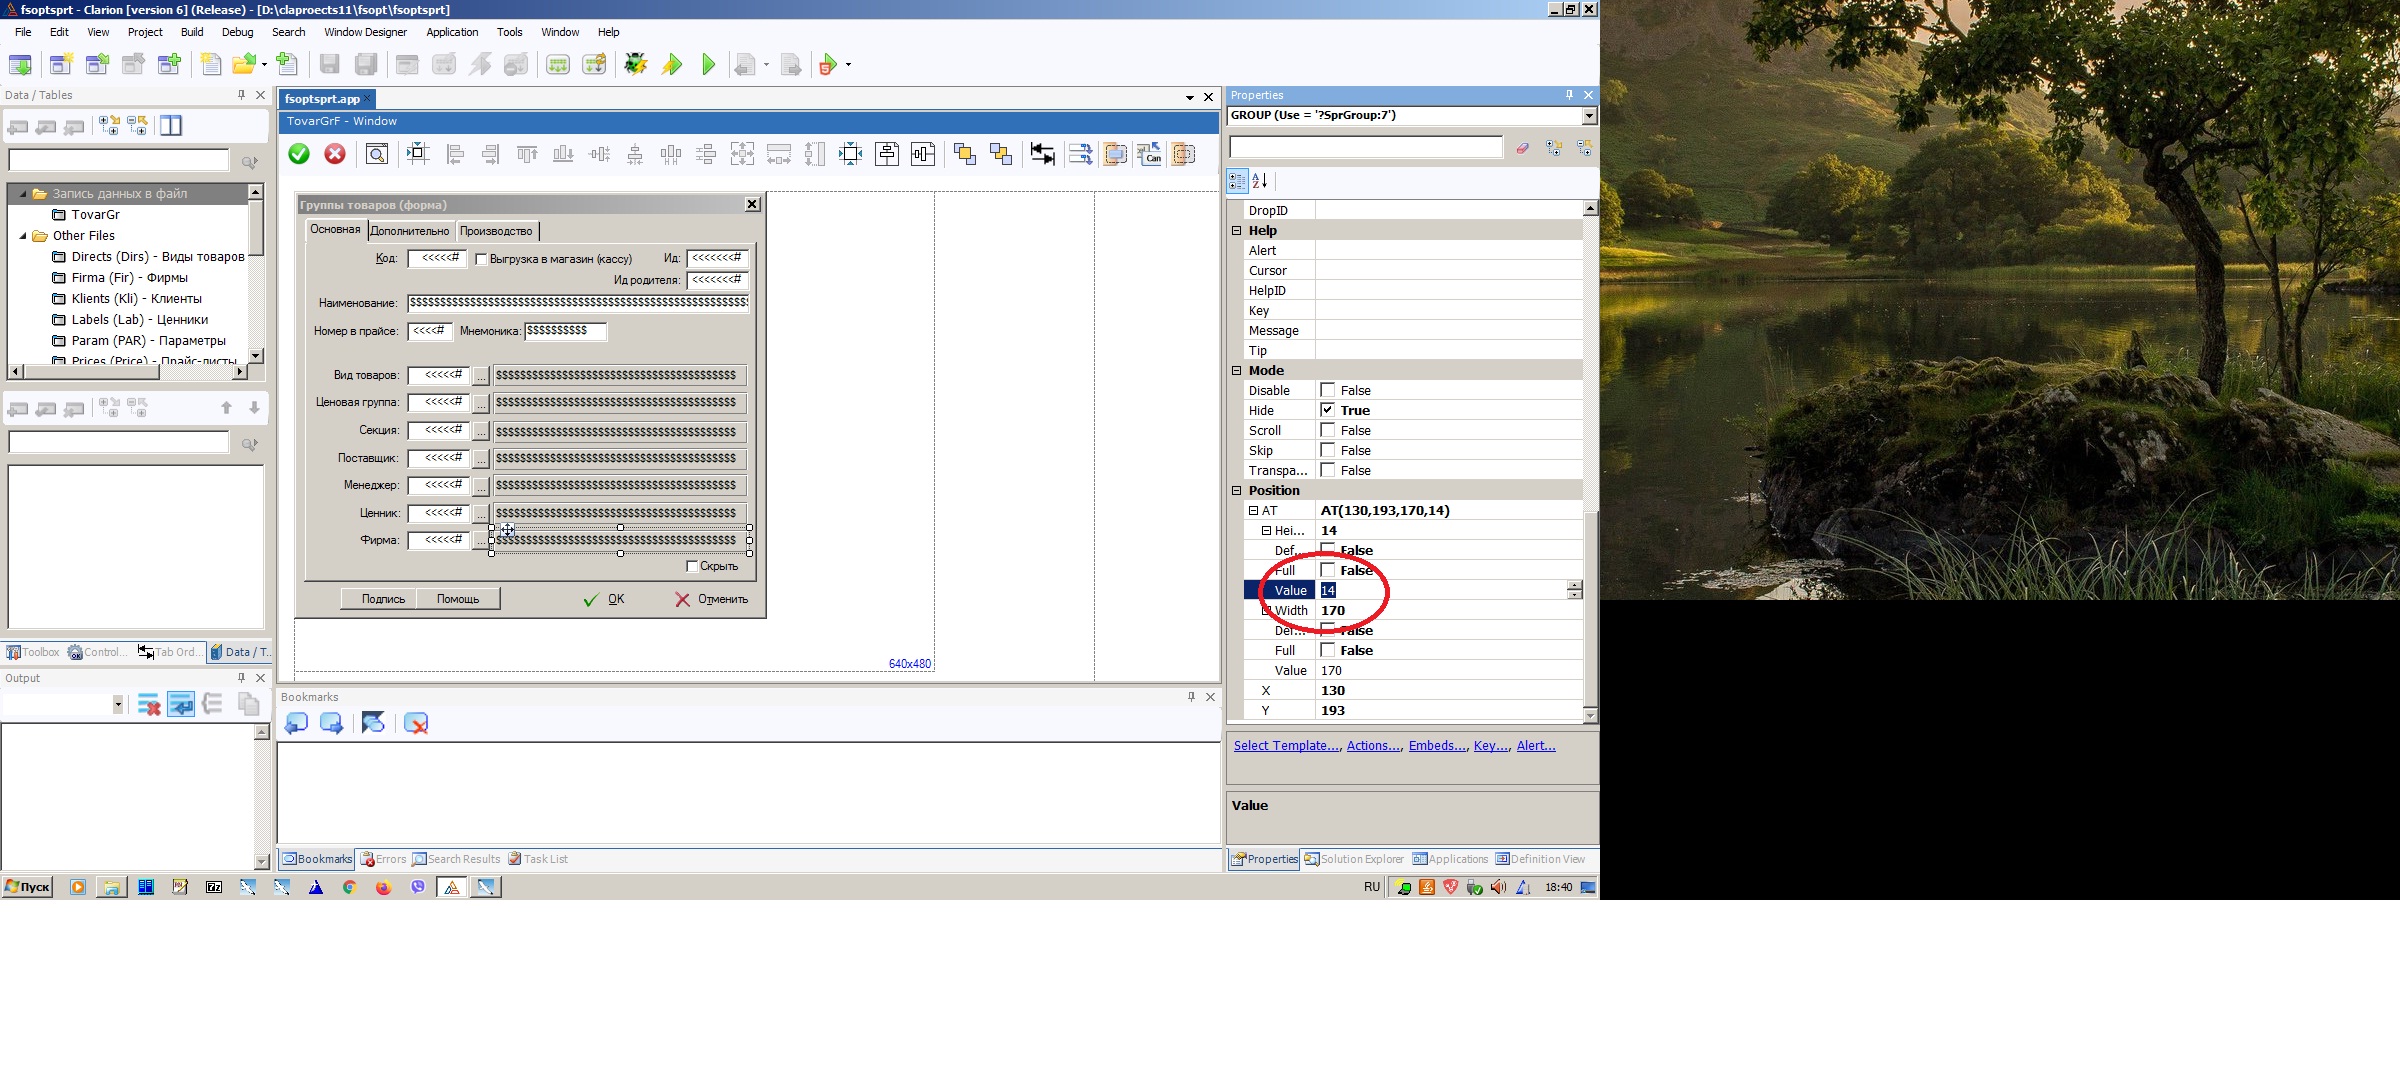Image resolution: width=2400 pixels, height=1080 pixels.
Task: Click the tab order arrows icon
Action: click(x=1042, y=154)
